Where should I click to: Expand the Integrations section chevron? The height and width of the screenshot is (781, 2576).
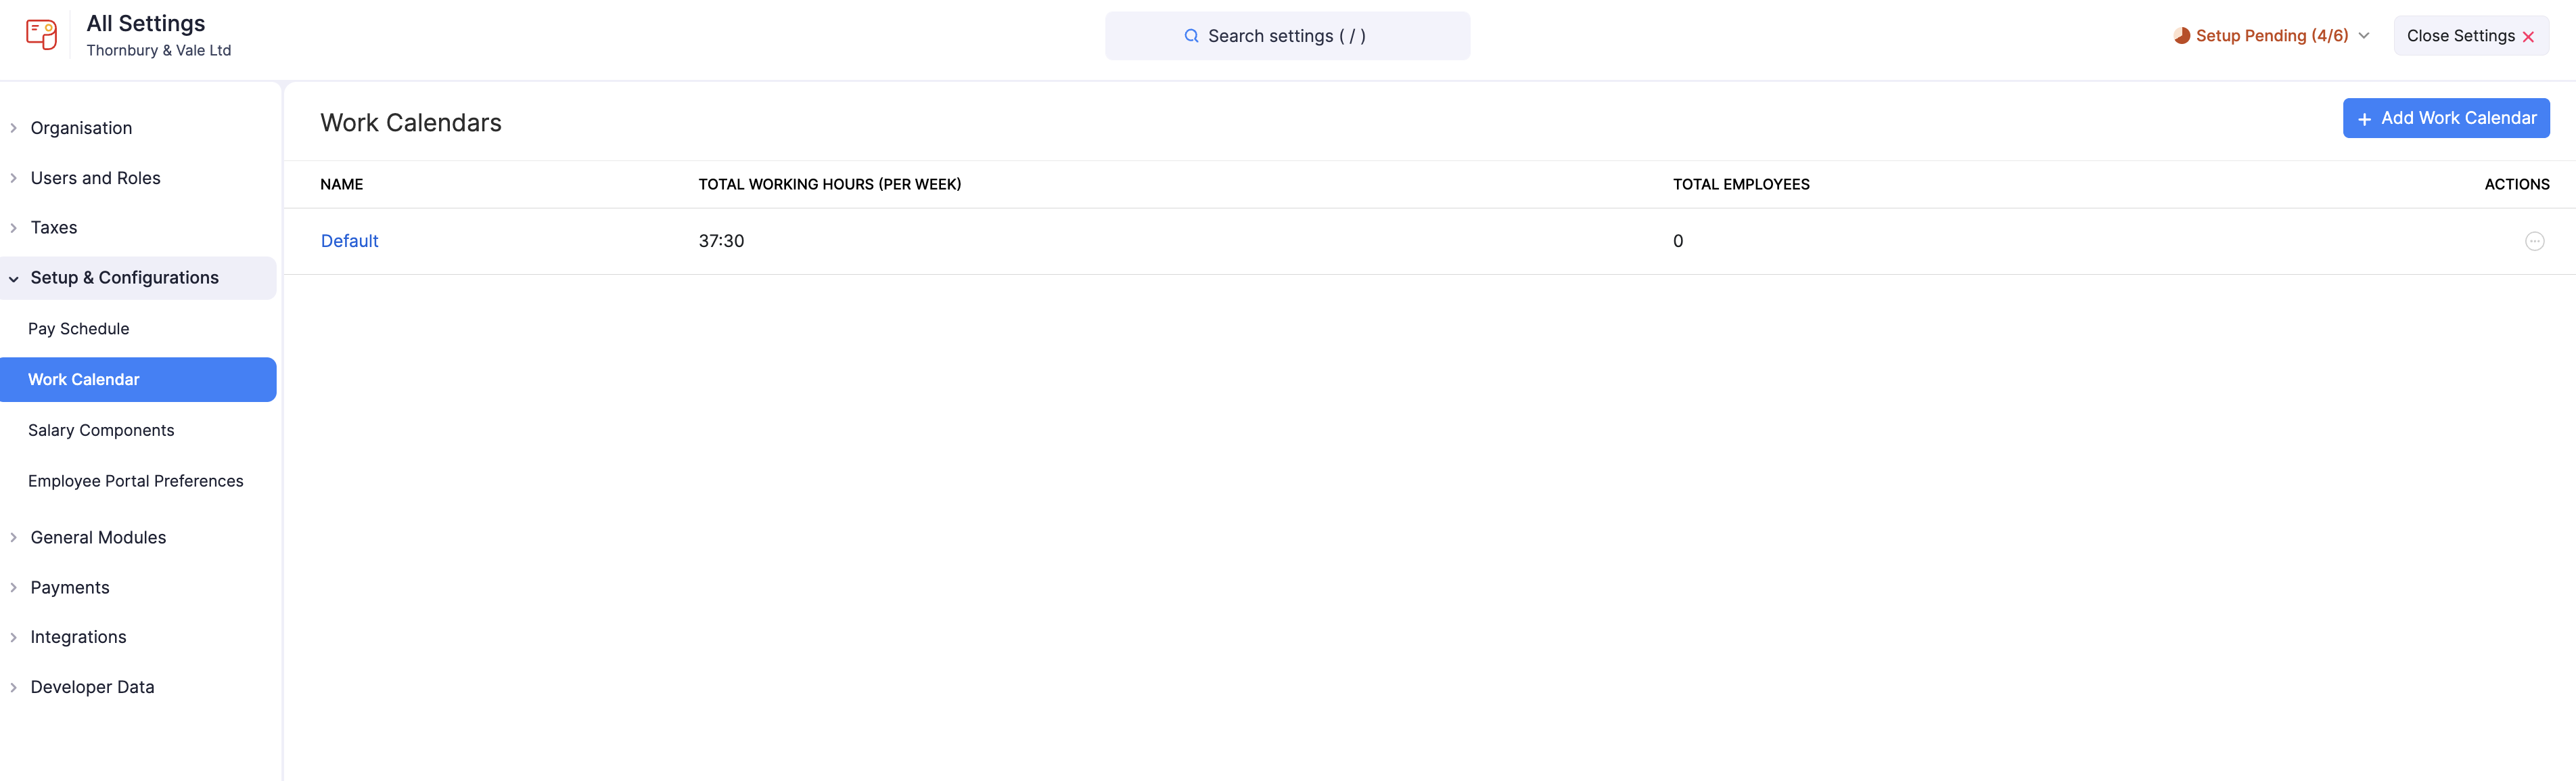point(13,638)
